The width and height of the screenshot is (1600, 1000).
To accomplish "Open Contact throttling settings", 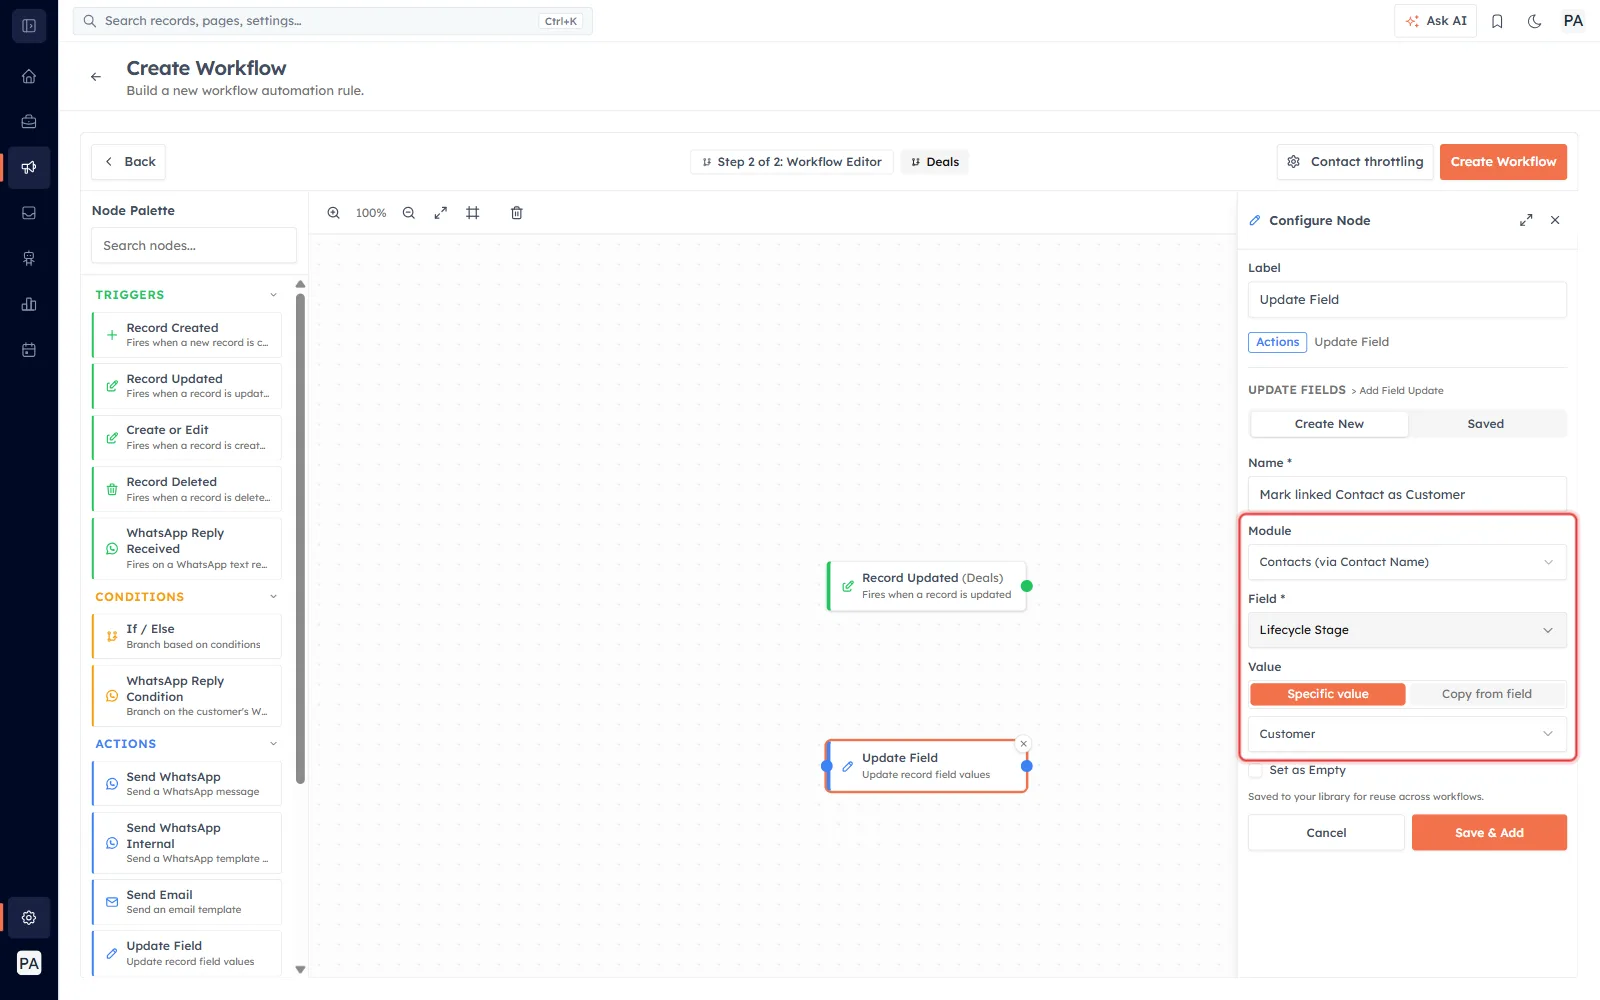I will click(1355, 162).
